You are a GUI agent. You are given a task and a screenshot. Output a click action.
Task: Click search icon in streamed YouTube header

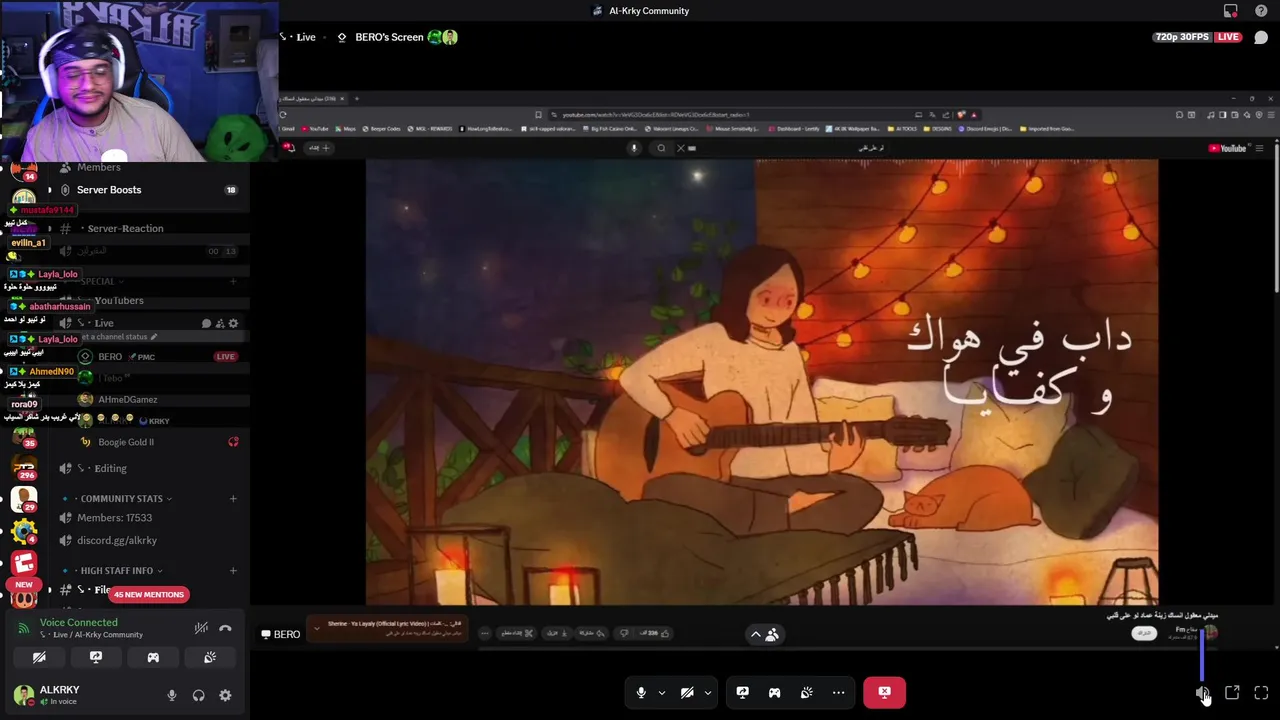661,148
